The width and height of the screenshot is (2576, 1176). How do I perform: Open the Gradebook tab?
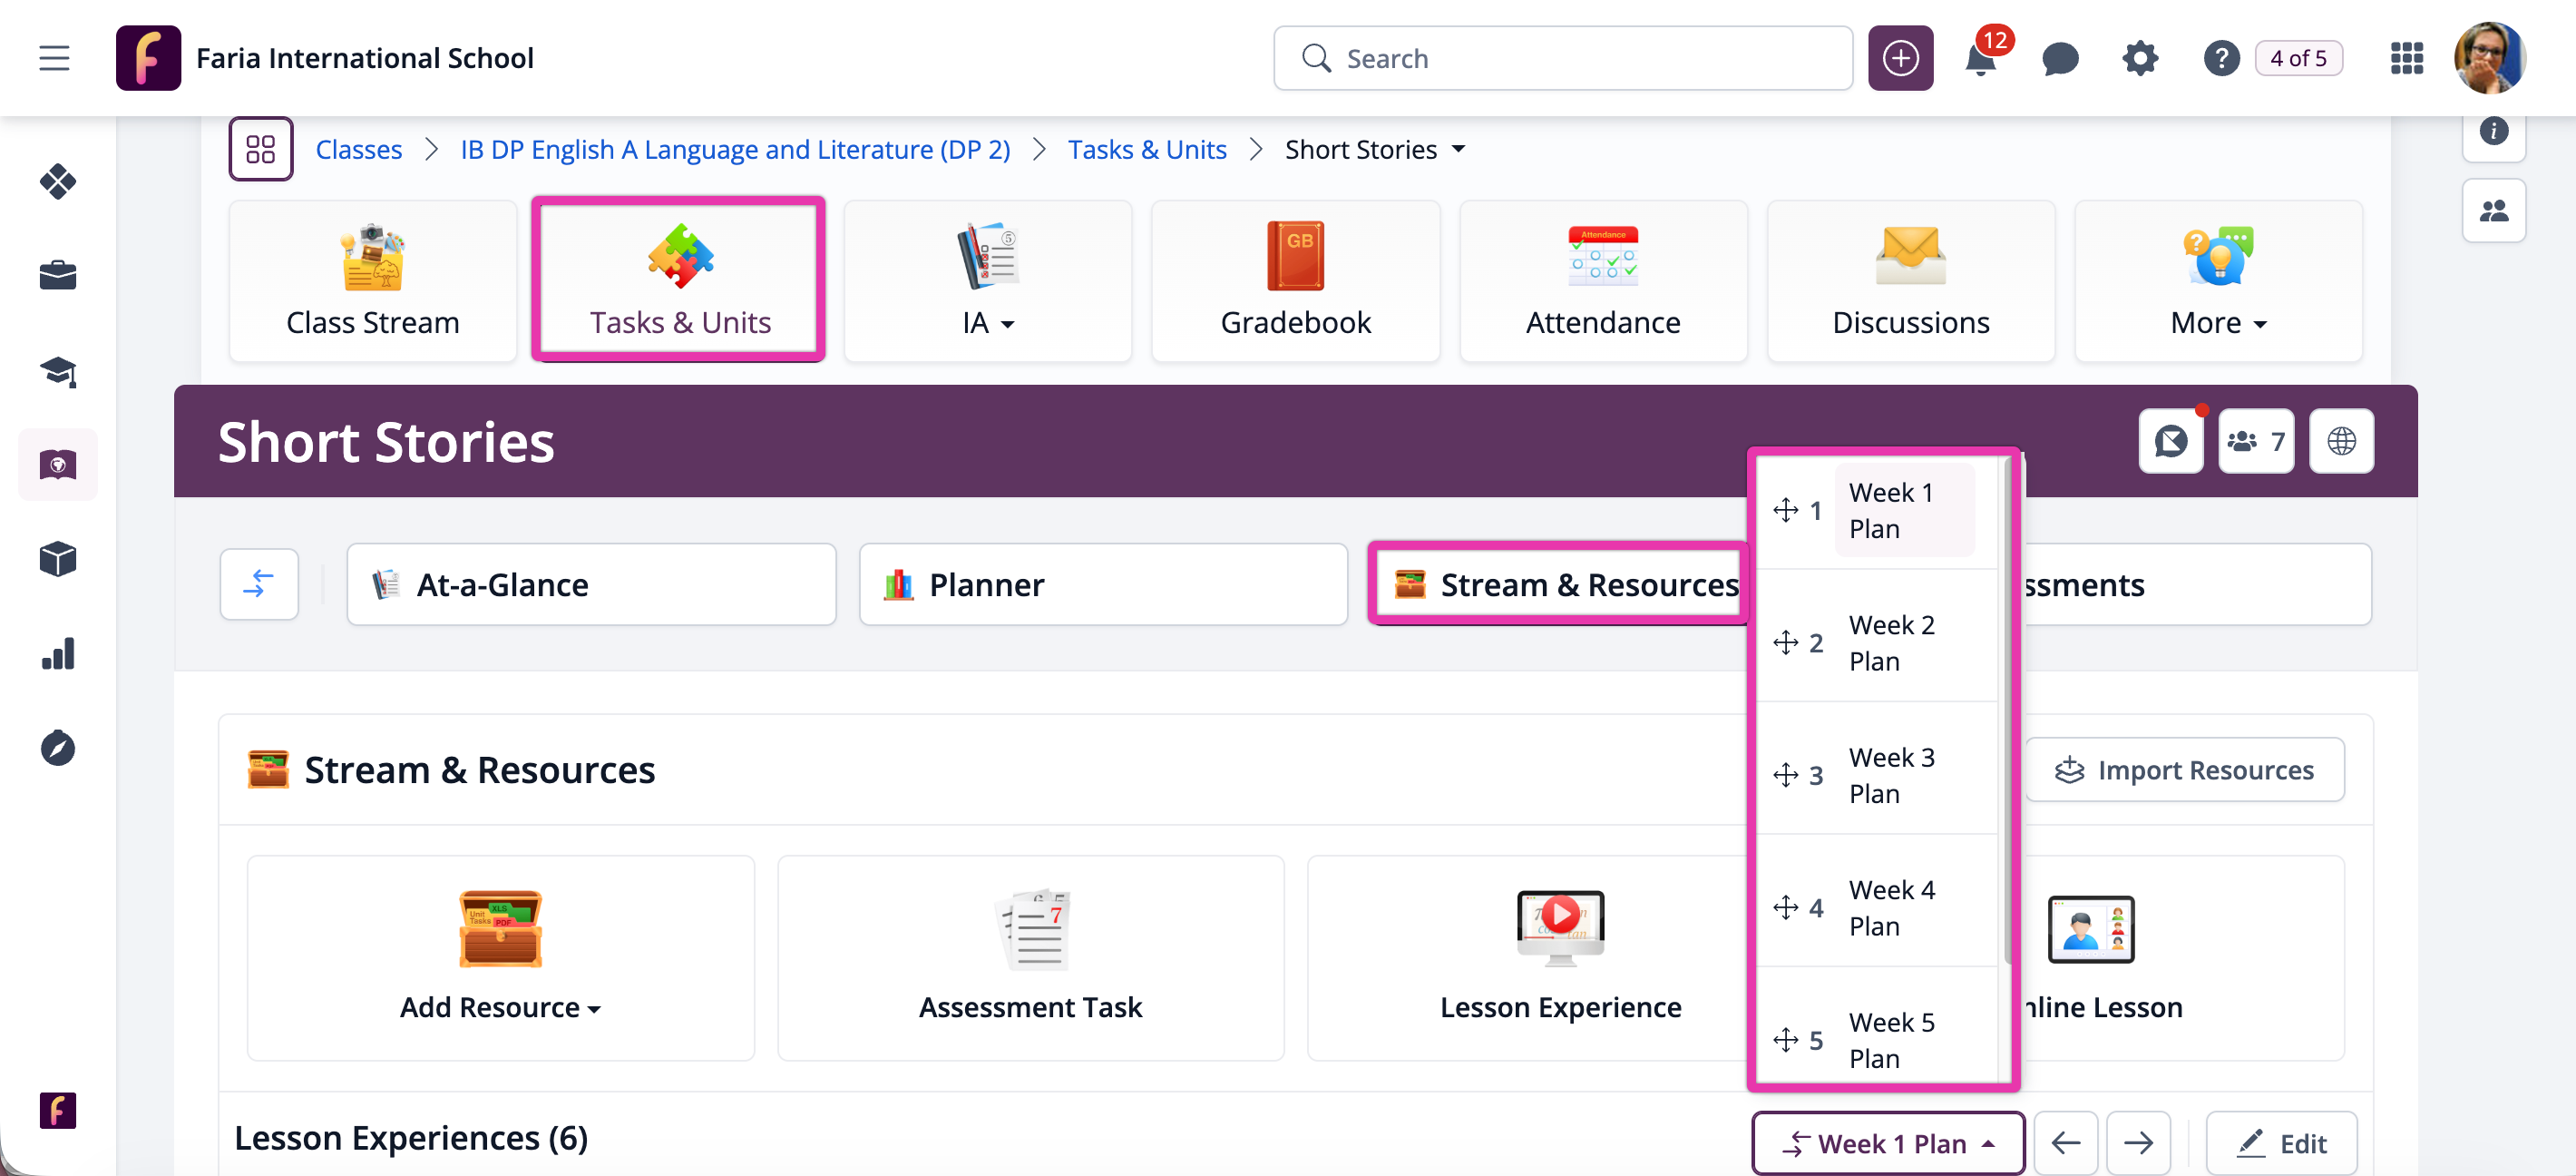coord(1295,281)
